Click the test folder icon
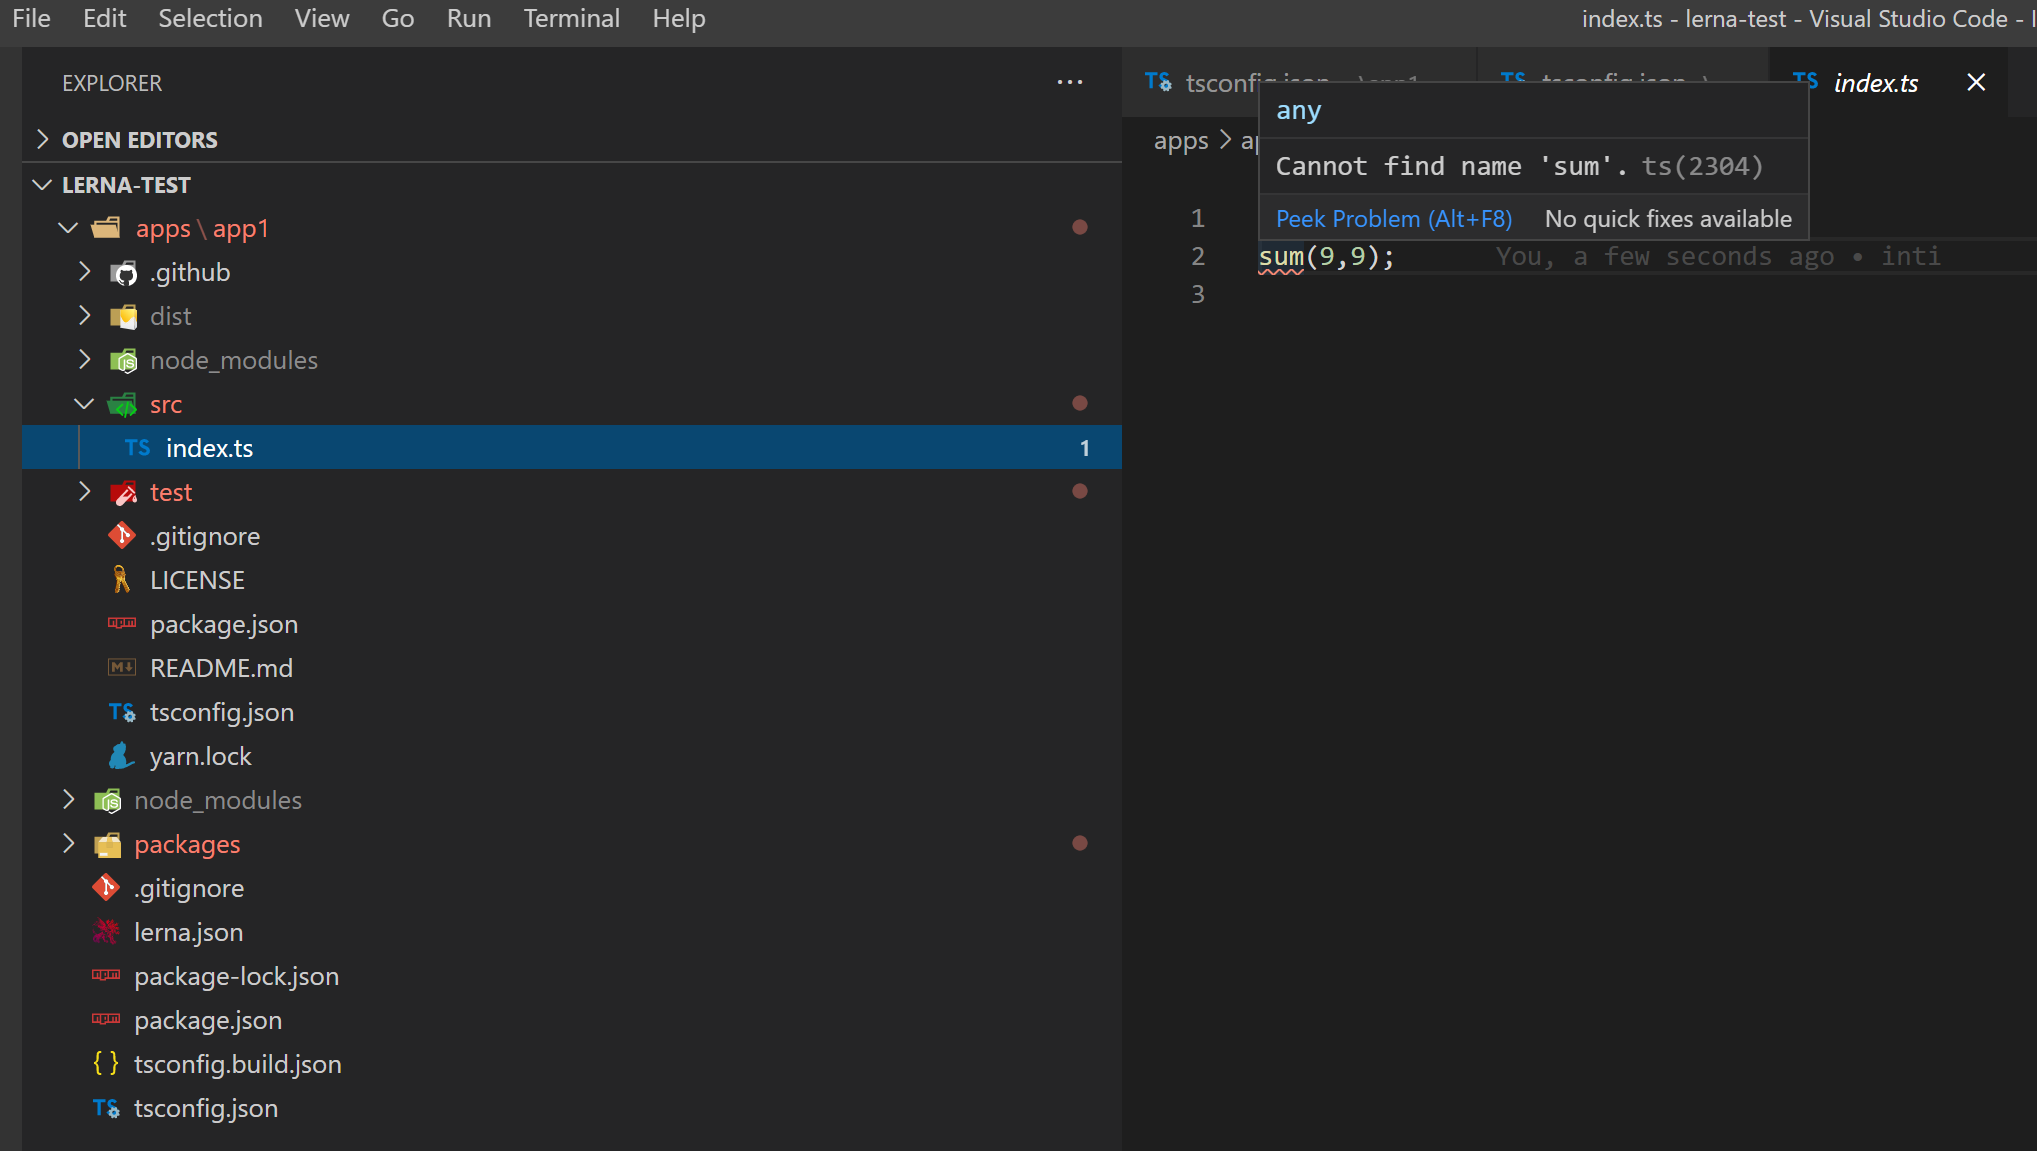 (x=124, y=493)
